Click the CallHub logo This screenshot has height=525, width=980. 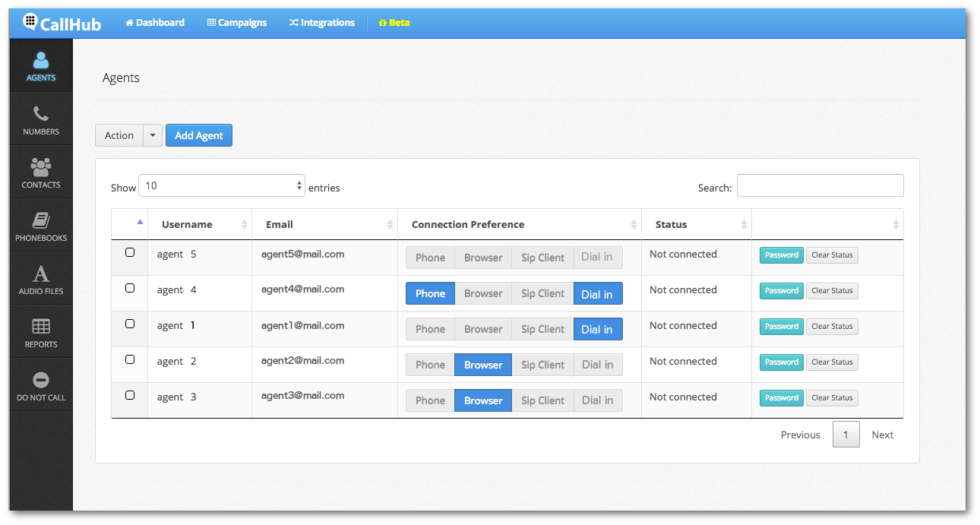pyautogui.click(x=65, y=22)
